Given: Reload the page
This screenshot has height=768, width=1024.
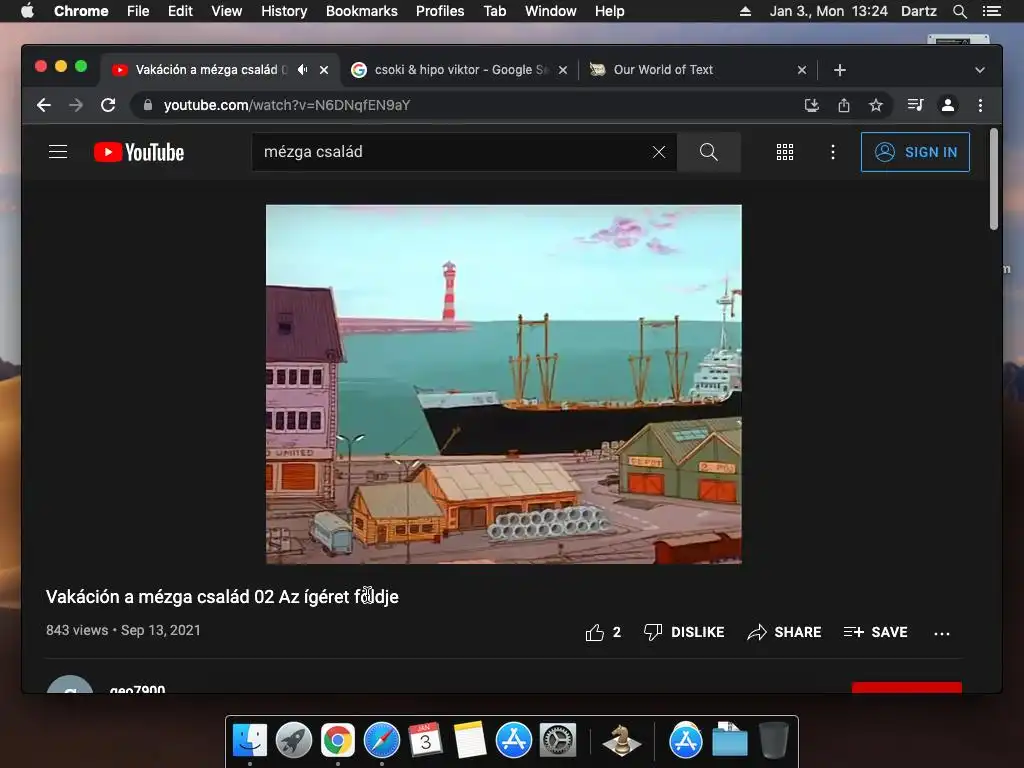Looking at the screenshot, I should [108, 105].
